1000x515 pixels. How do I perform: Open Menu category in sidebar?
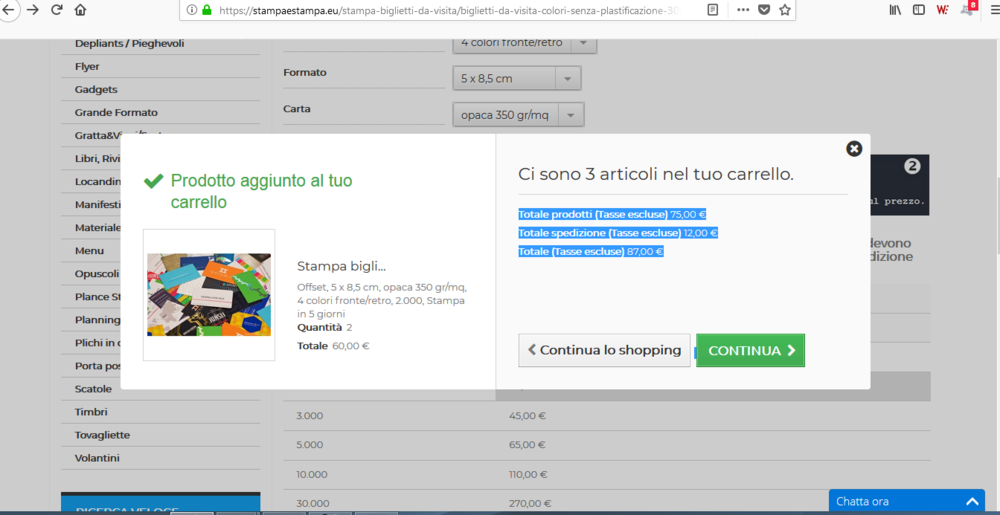[89, 250]
